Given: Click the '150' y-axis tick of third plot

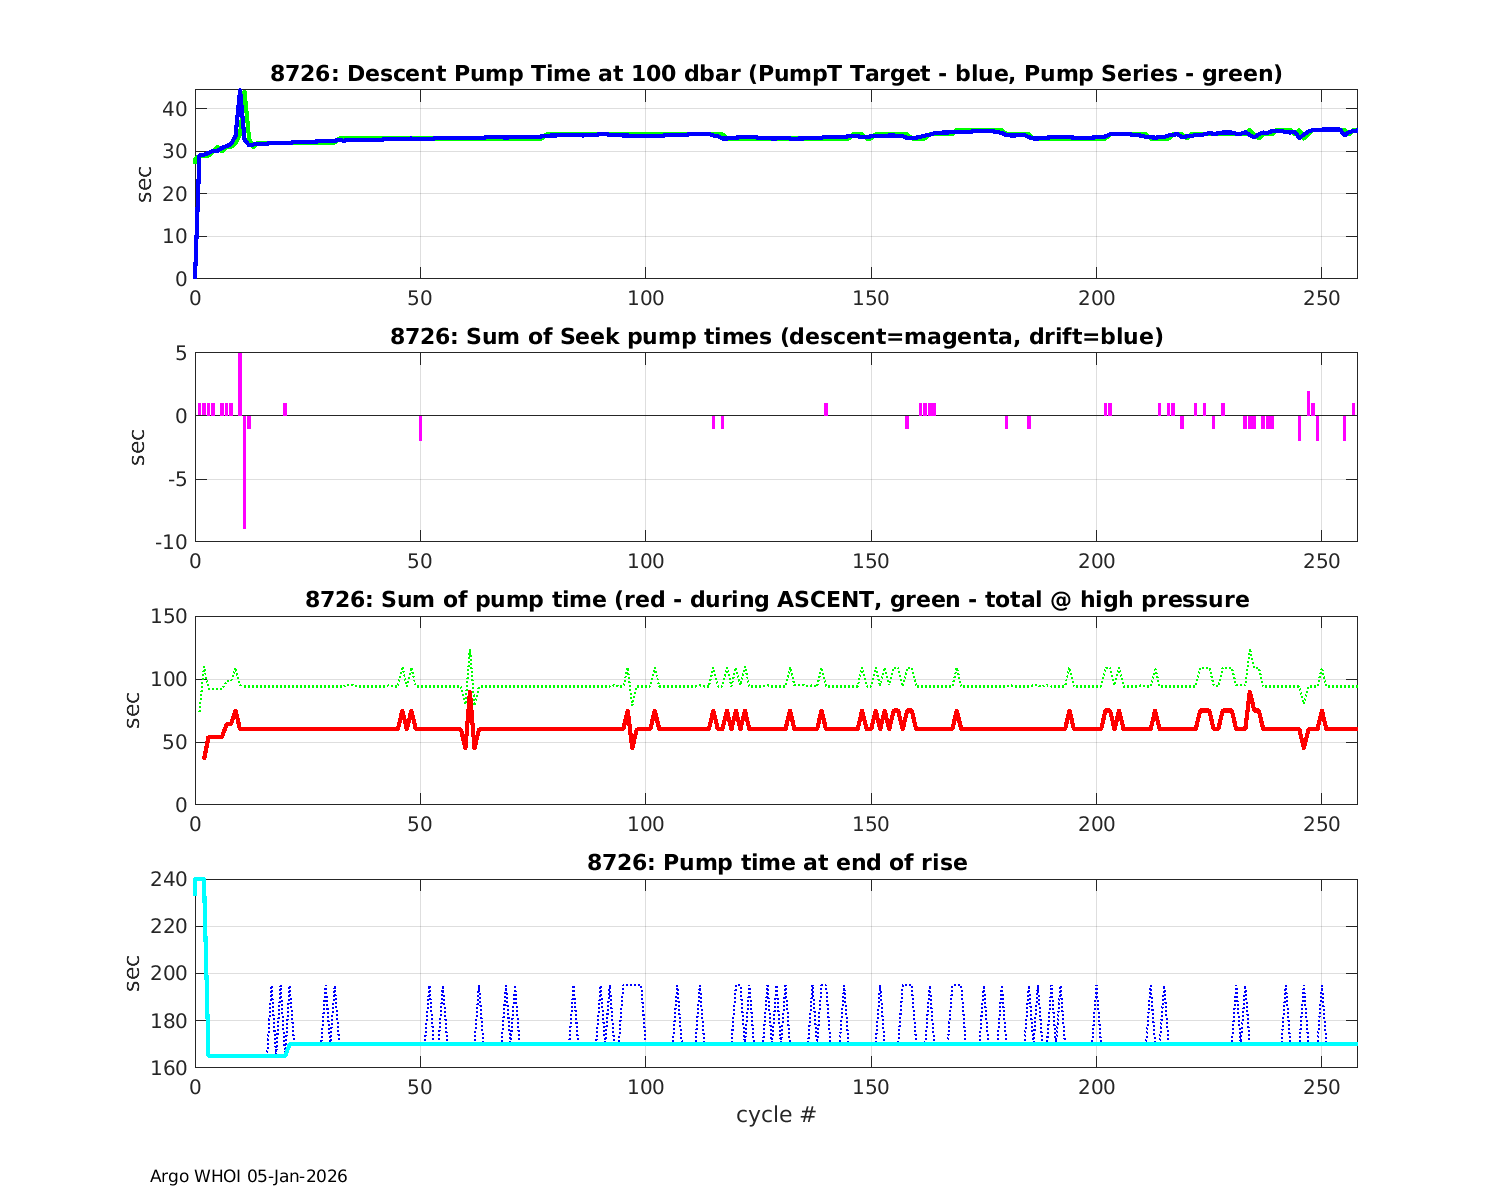Looking at the screenshot, I should click(170, 616).
